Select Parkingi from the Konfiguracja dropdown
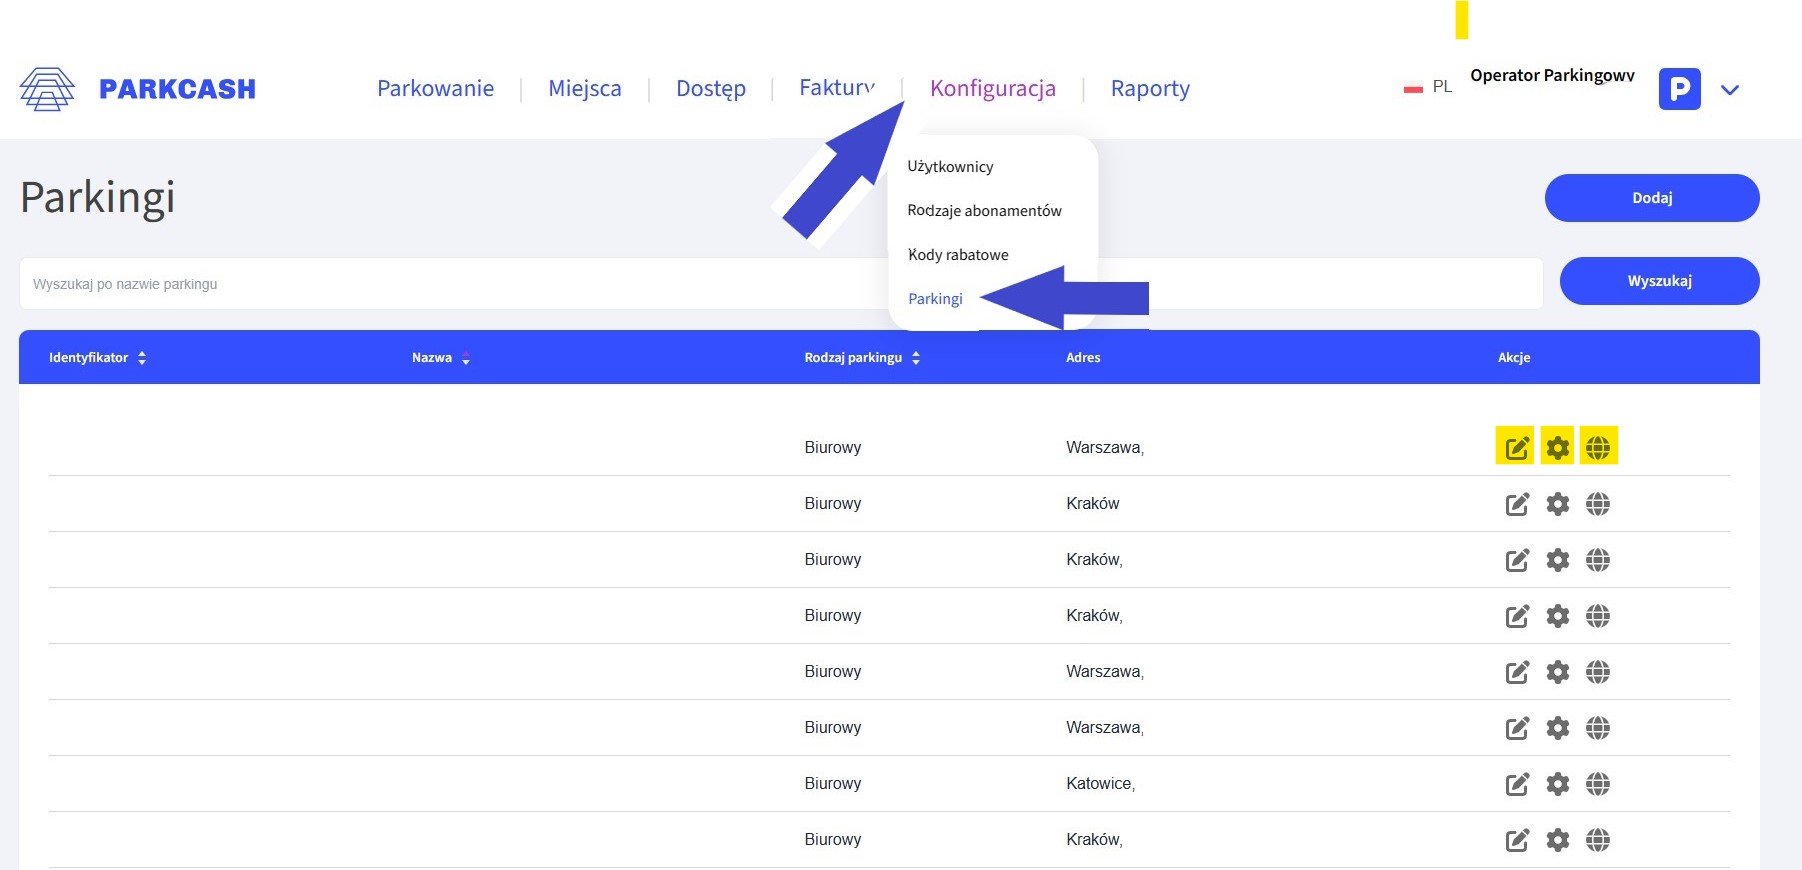 935,299
